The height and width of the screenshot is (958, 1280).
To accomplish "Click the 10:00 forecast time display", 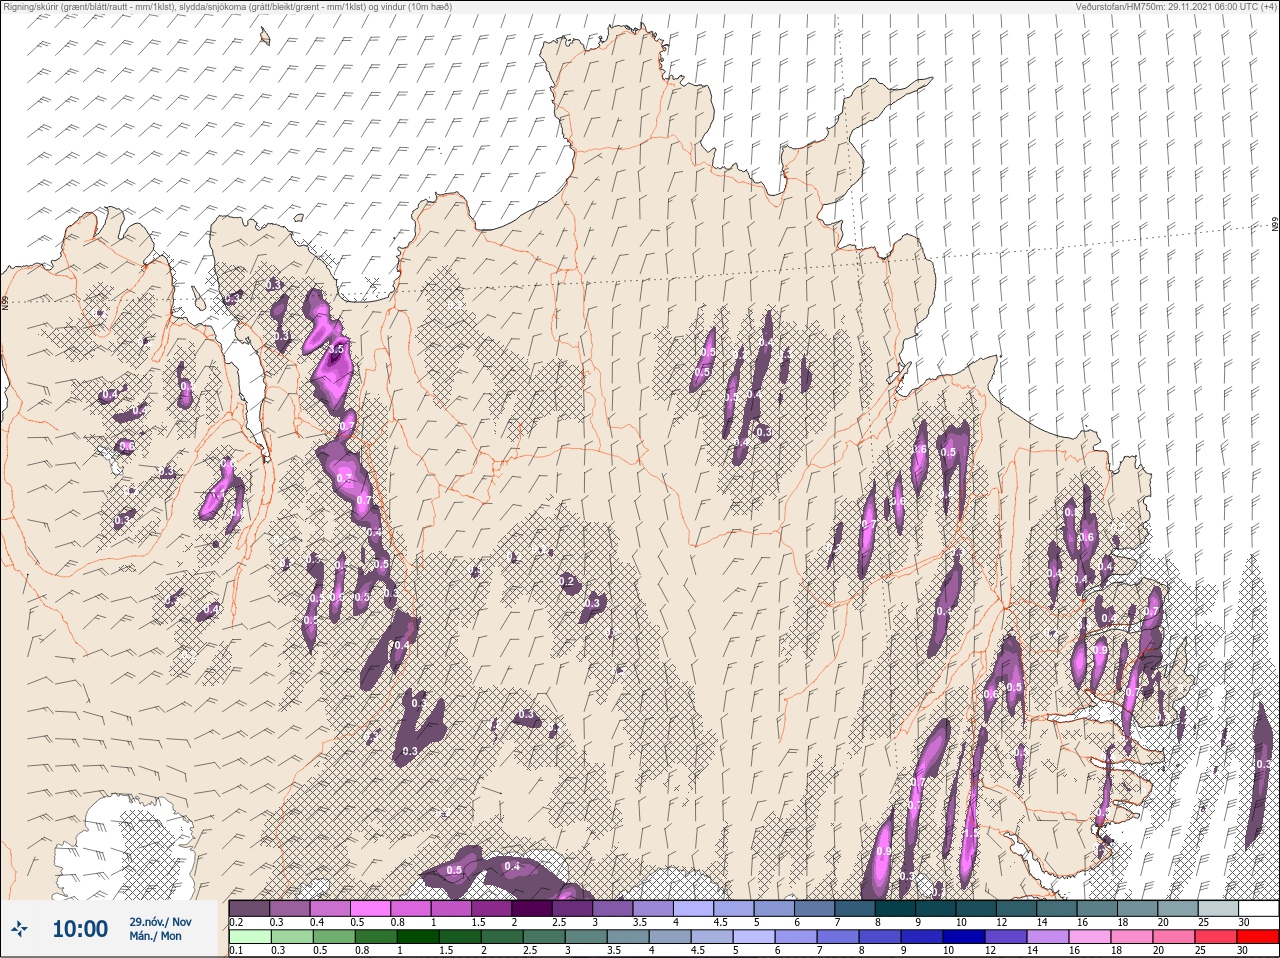I will pos(80,930).
